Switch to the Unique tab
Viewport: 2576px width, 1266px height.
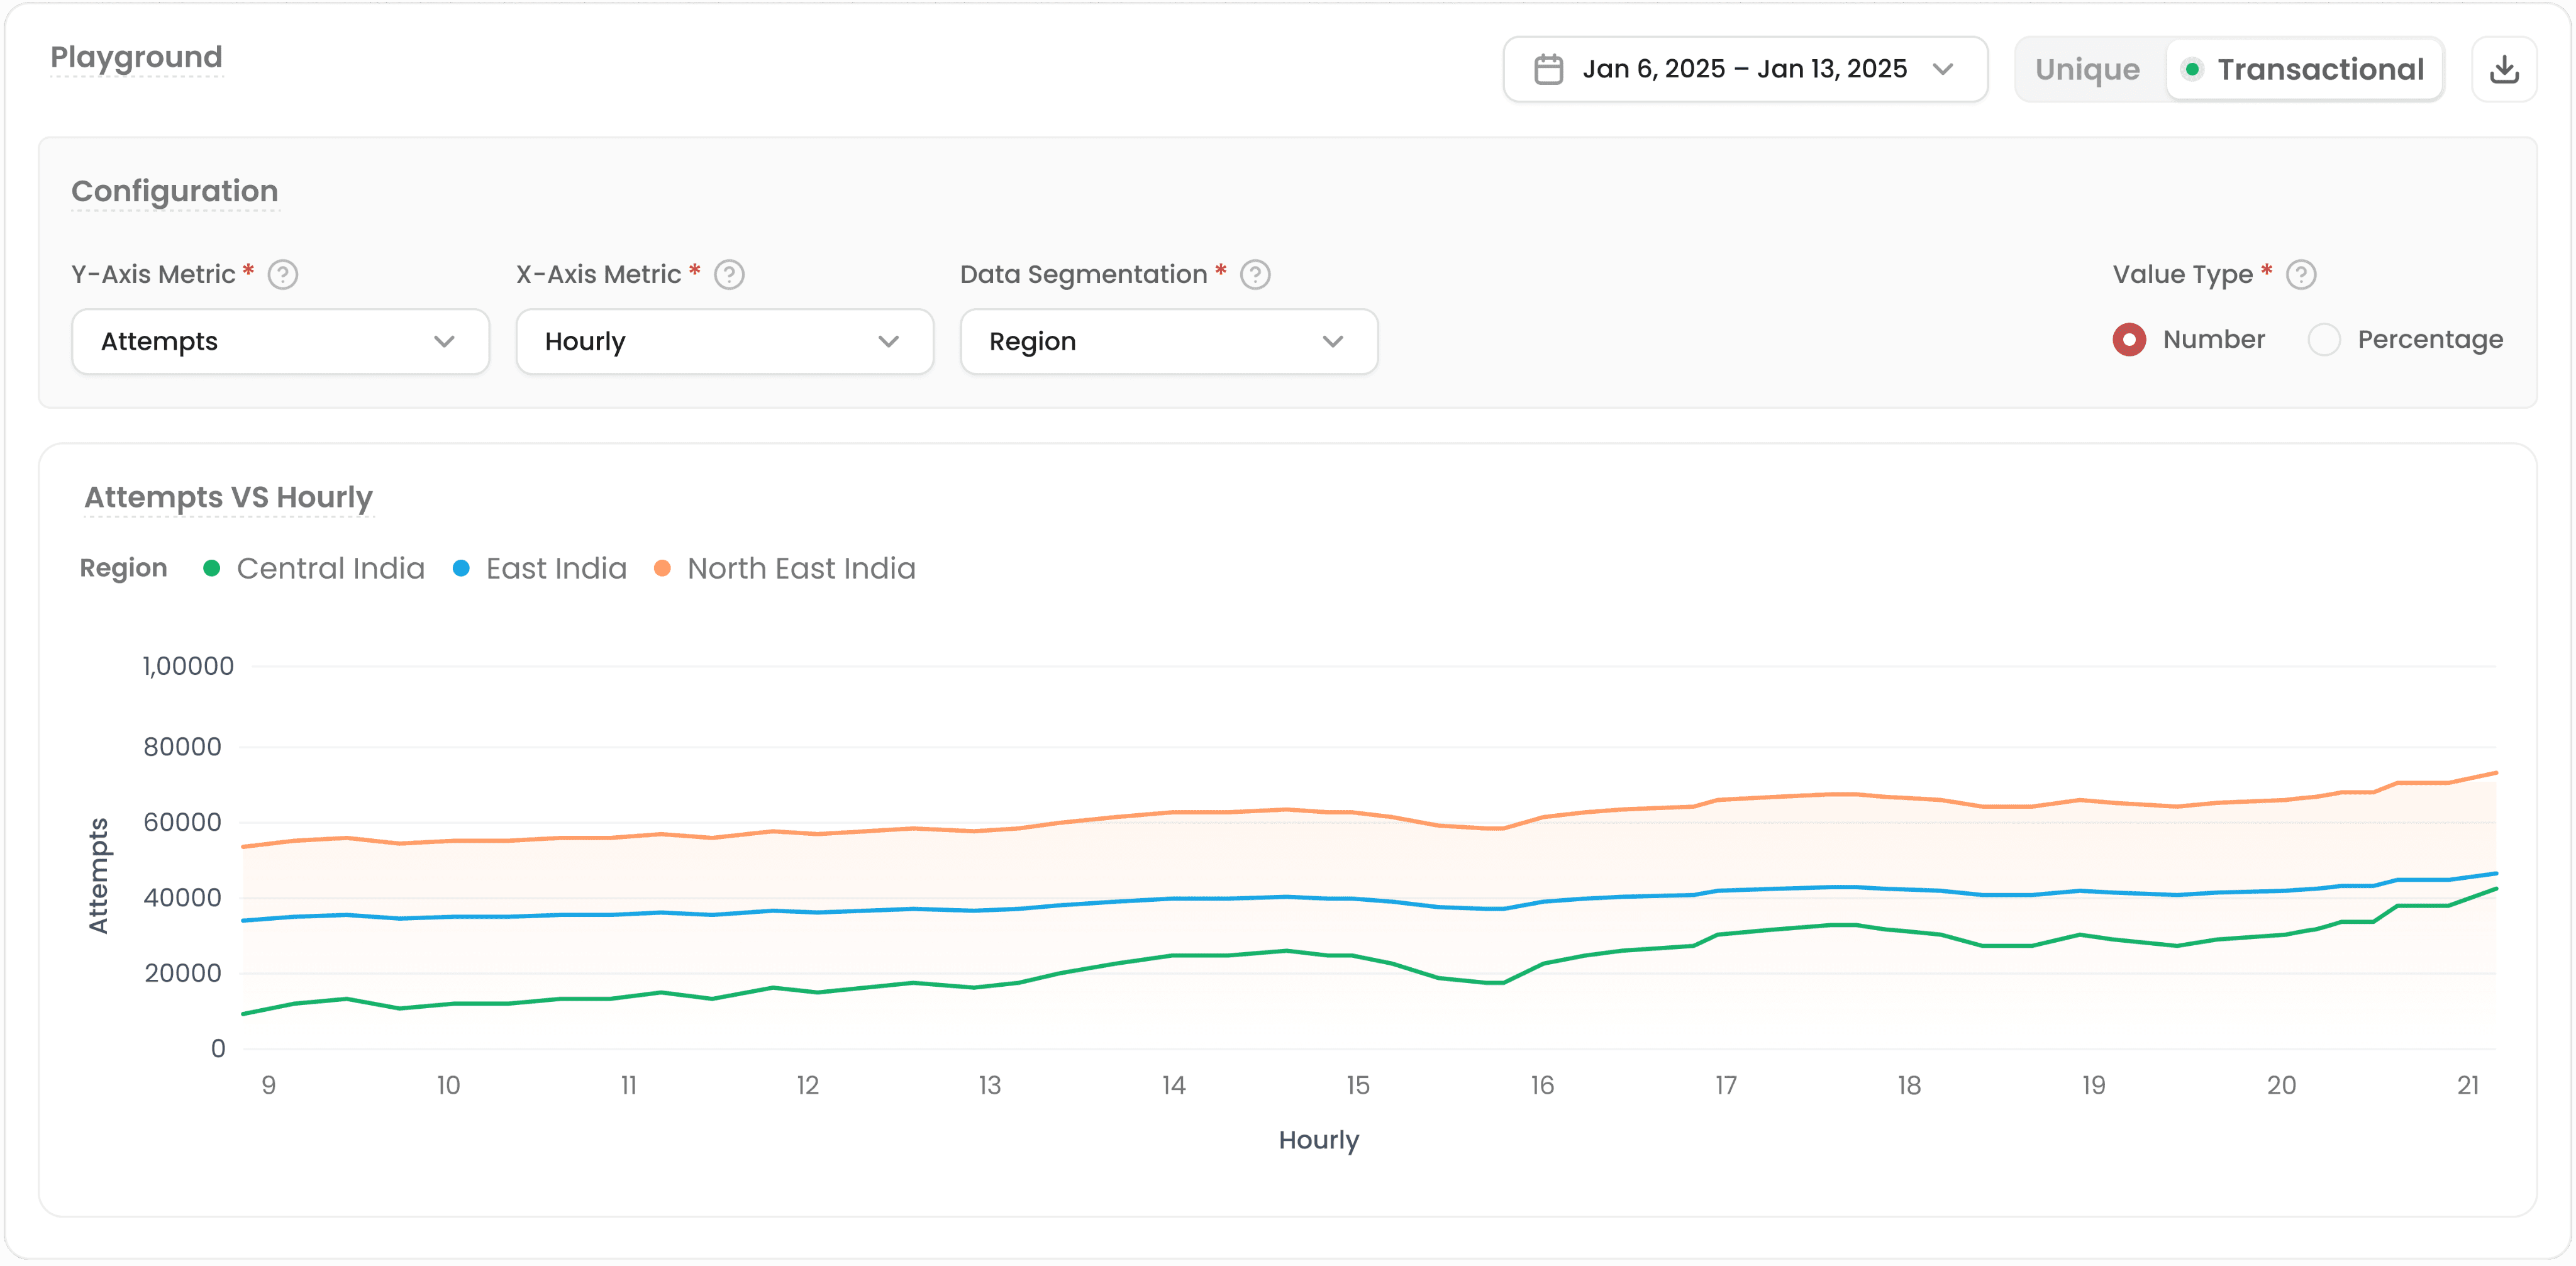(x=2087, y=69)
